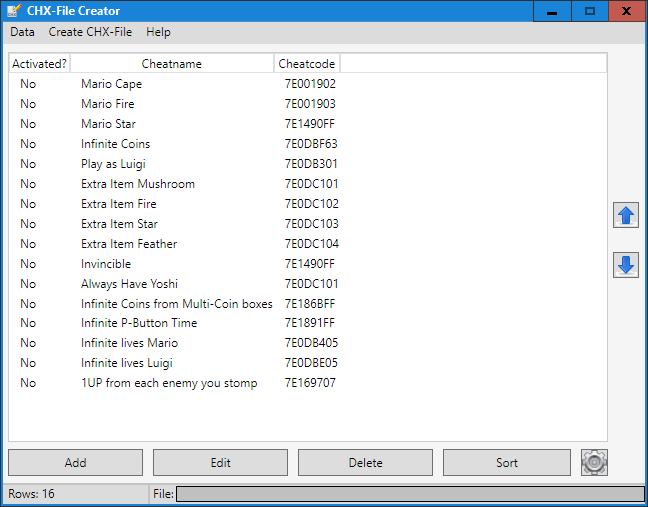Click the File path field
Image resolution: width=648 pixels, height=507 pixels.
click(410, 494)
